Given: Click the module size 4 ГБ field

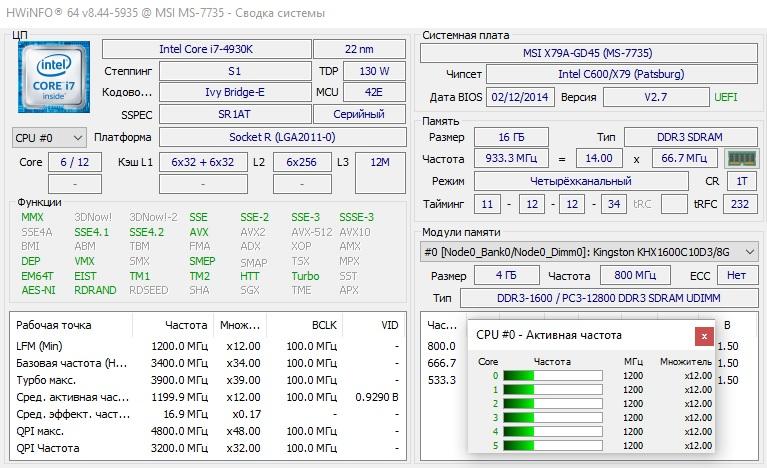Looking at the screenshot, I should click(x=506, y=275).
